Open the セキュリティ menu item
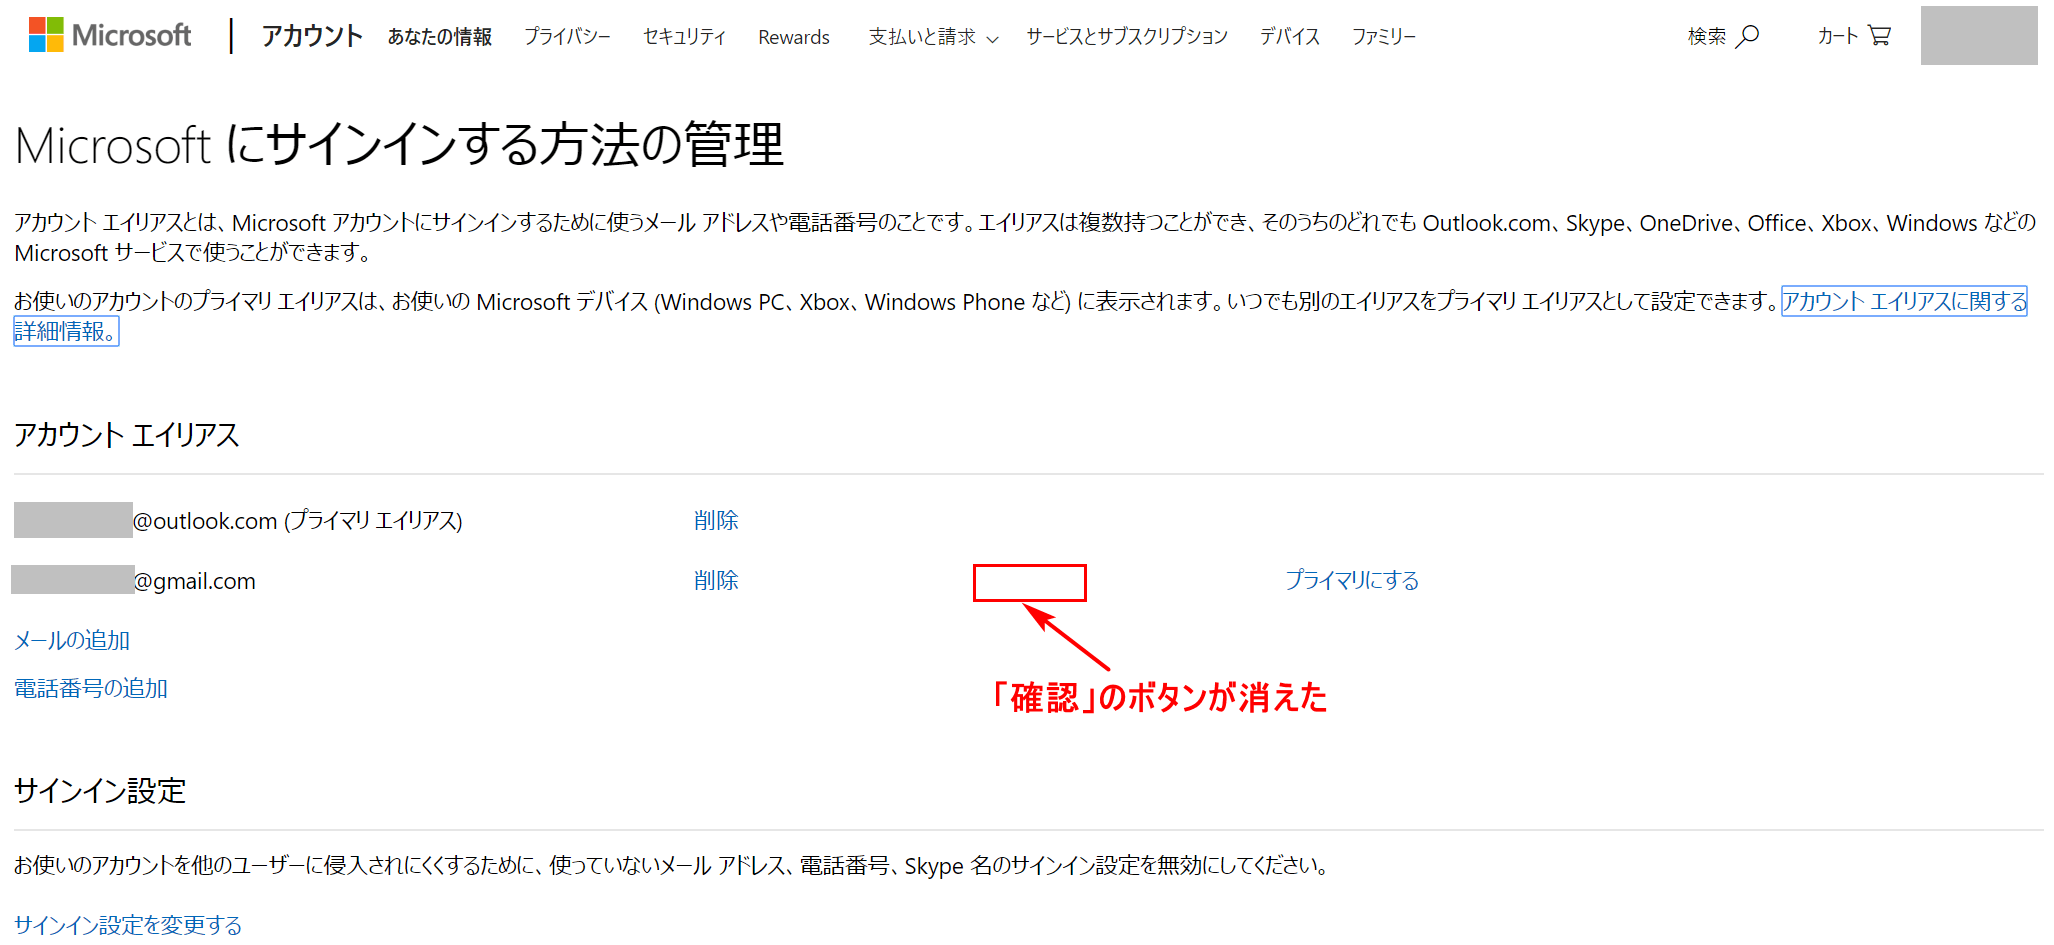The image size is (2054, 945). pyautogui.click(x=684, y=37)
